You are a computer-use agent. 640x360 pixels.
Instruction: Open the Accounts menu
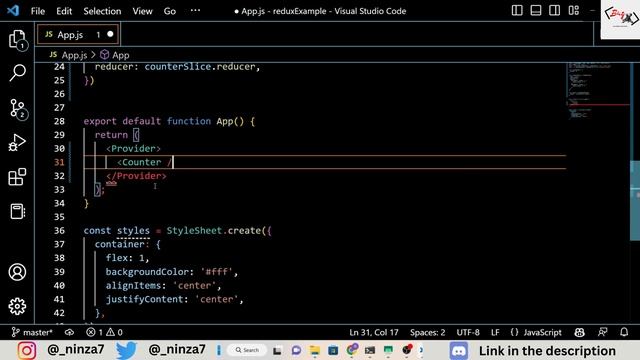pos(17,272)
